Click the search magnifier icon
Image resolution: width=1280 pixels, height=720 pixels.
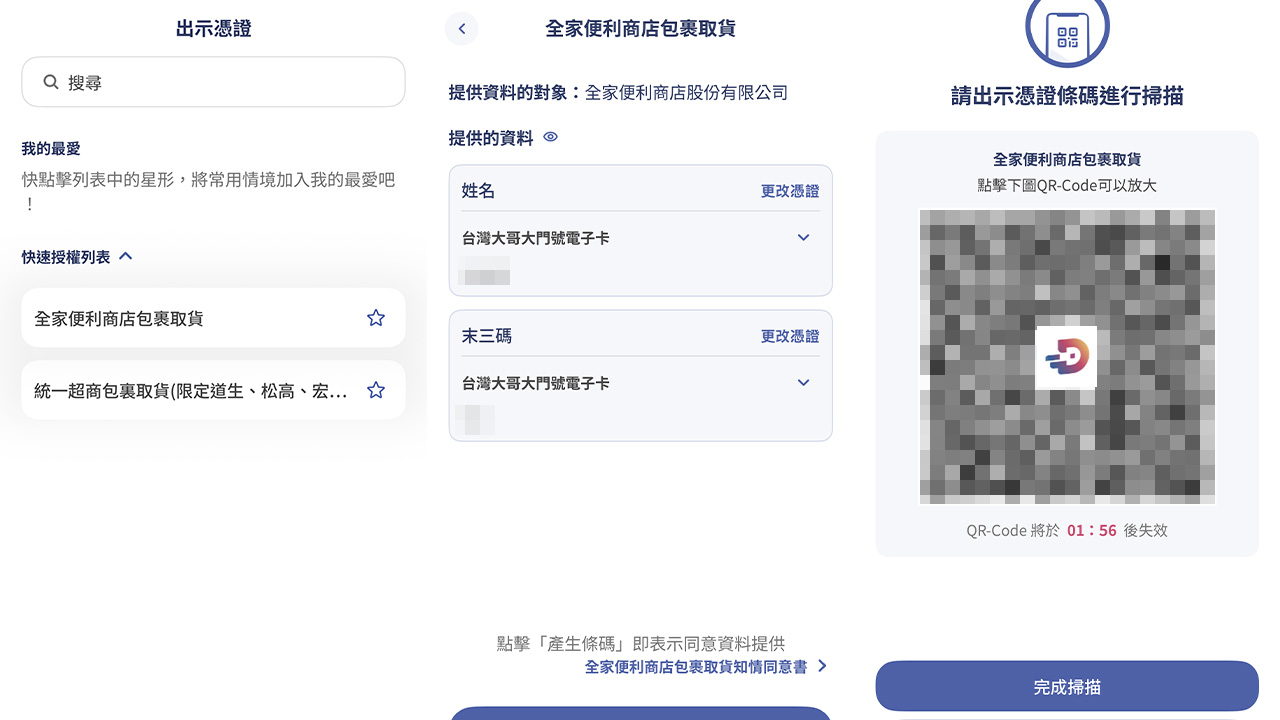click(x=51, y=82)
